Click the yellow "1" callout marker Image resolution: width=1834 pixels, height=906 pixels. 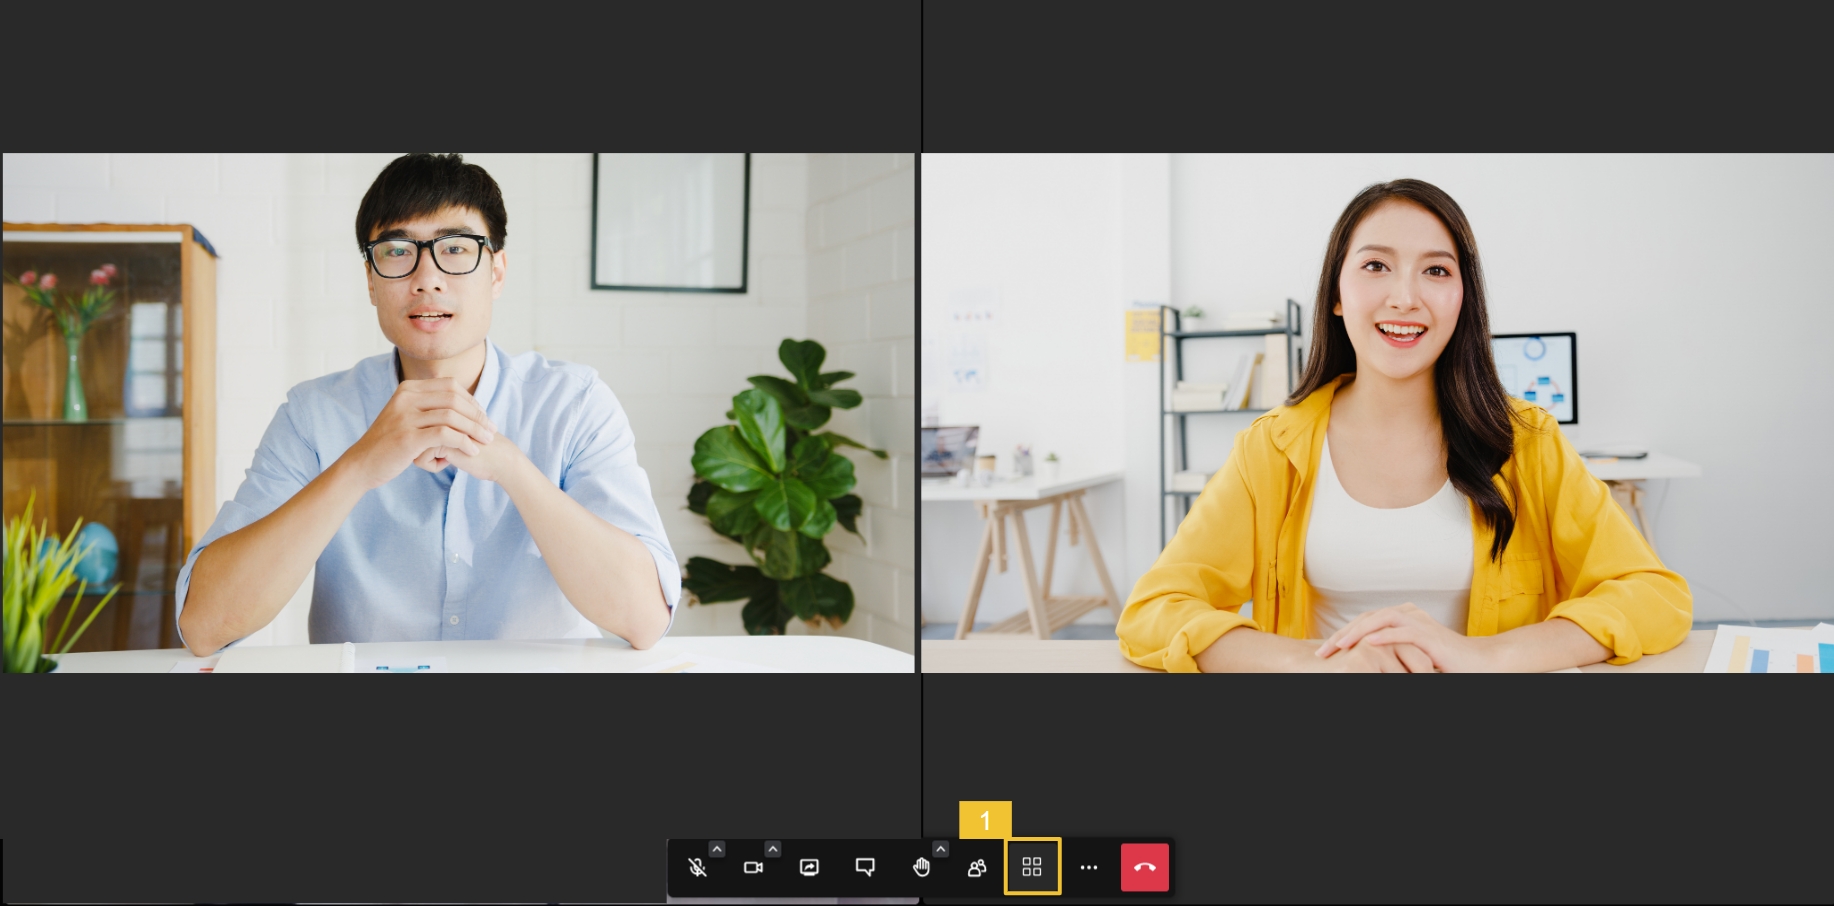985,820
